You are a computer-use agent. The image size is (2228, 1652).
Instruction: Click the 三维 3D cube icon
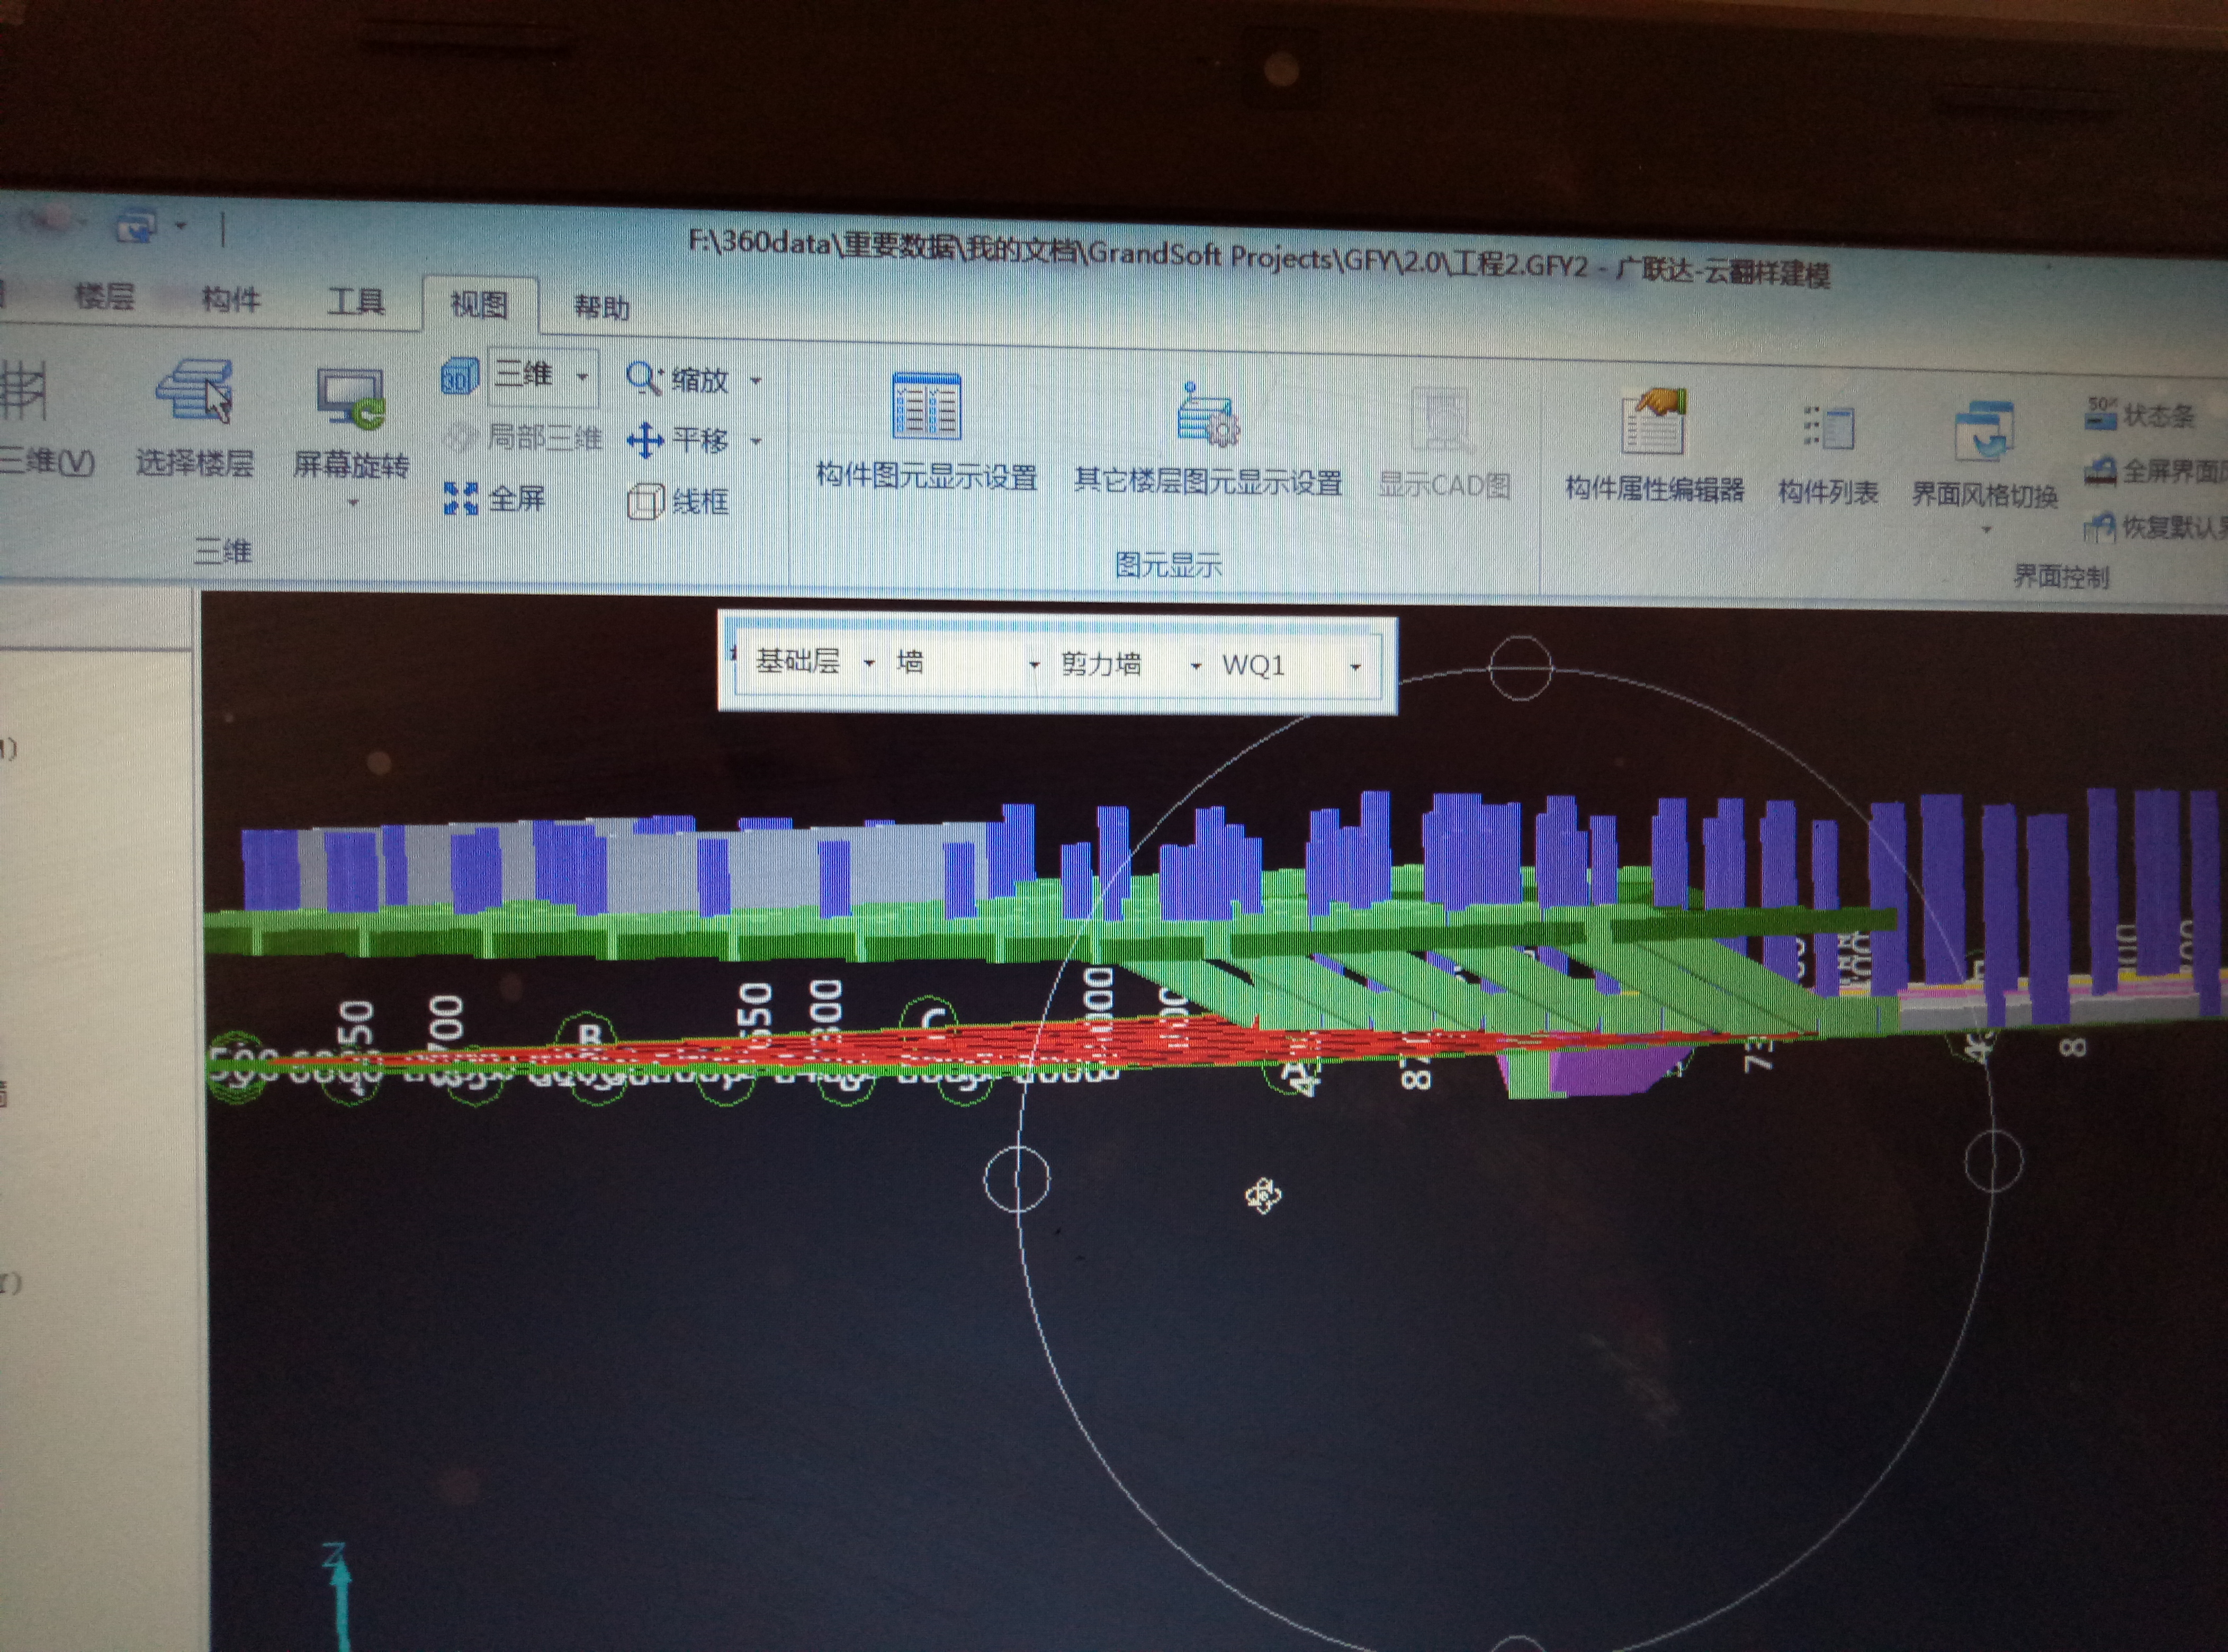459,376
